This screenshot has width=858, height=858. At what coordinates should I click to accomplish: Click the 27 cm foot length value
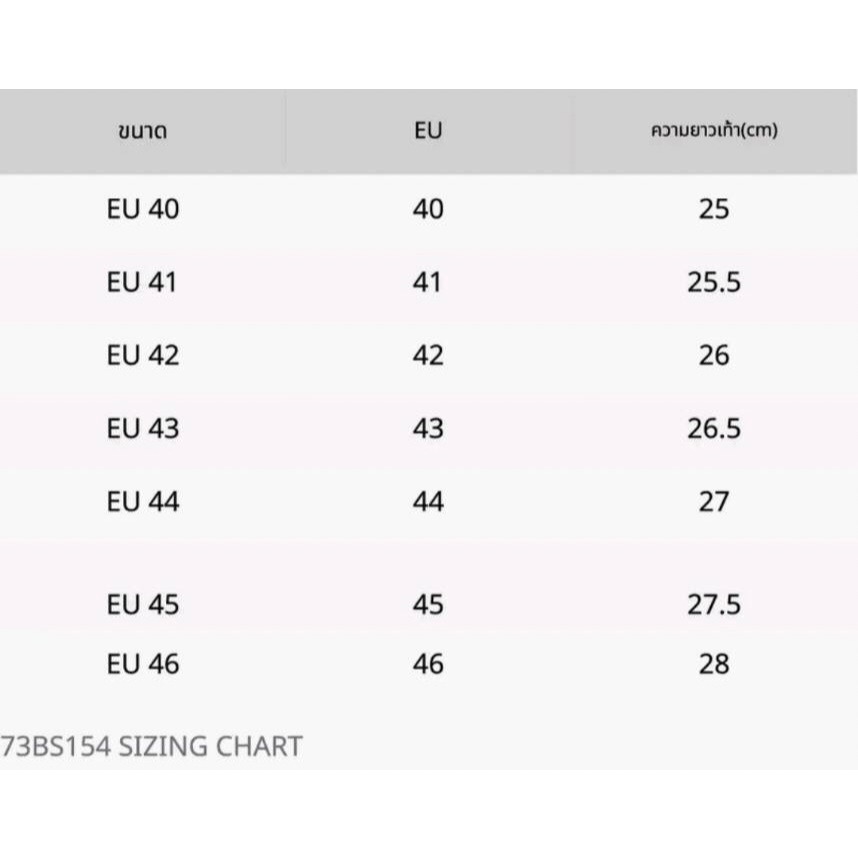pyautogui.click(x=714, y=501)
